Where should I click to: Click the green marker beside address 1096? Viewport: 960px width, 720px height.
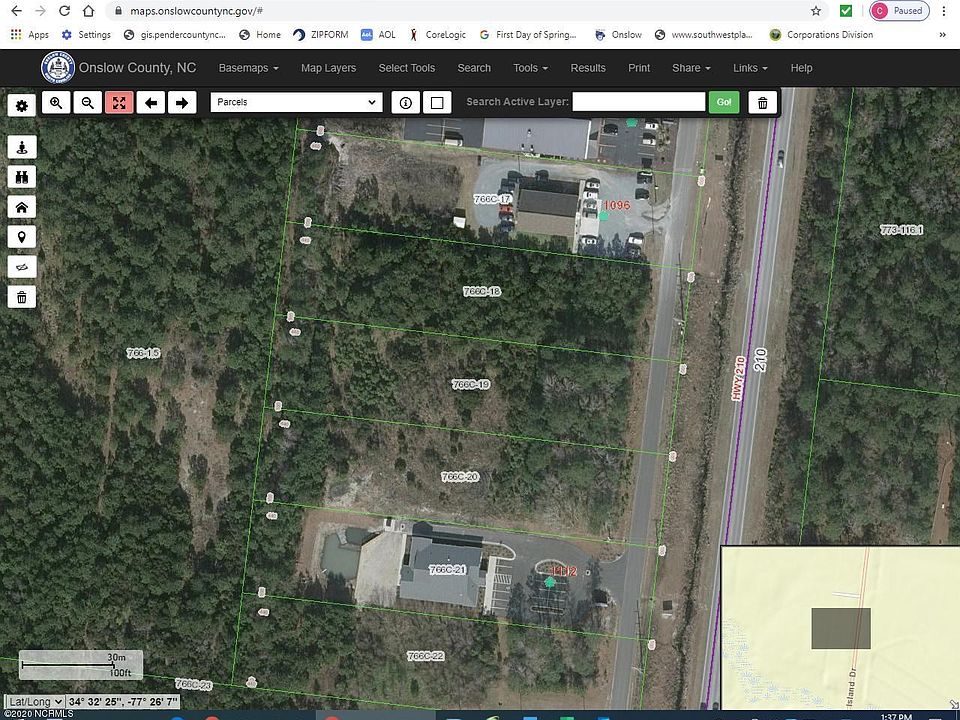point(603,216)
